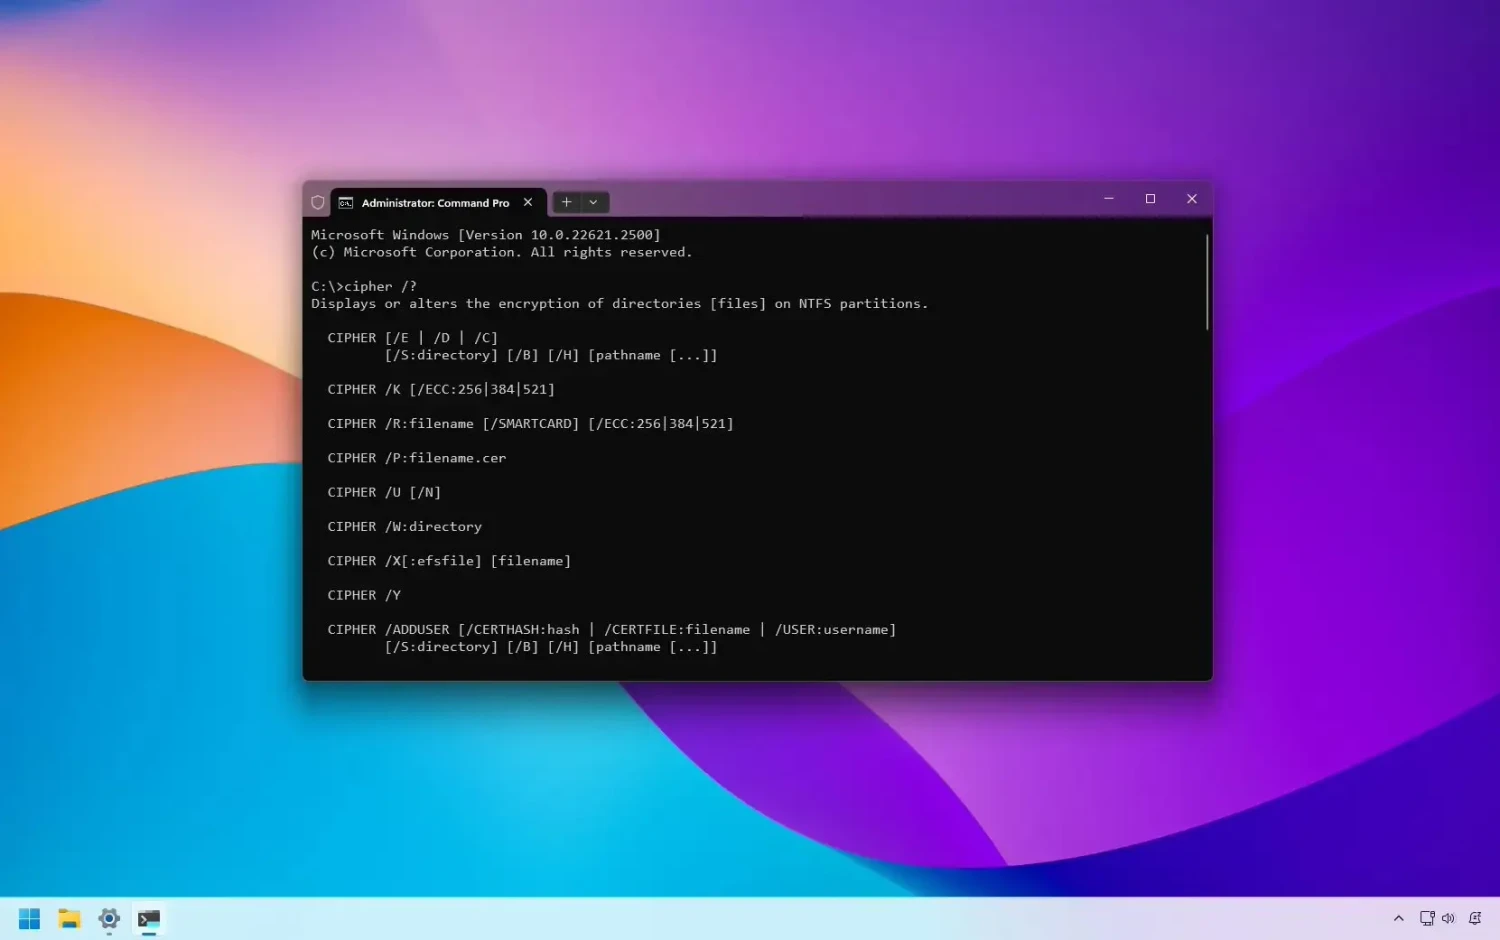Open a new tab with the plus button
The height and width of the screenshot is (940, 1500).
[566, 202]
